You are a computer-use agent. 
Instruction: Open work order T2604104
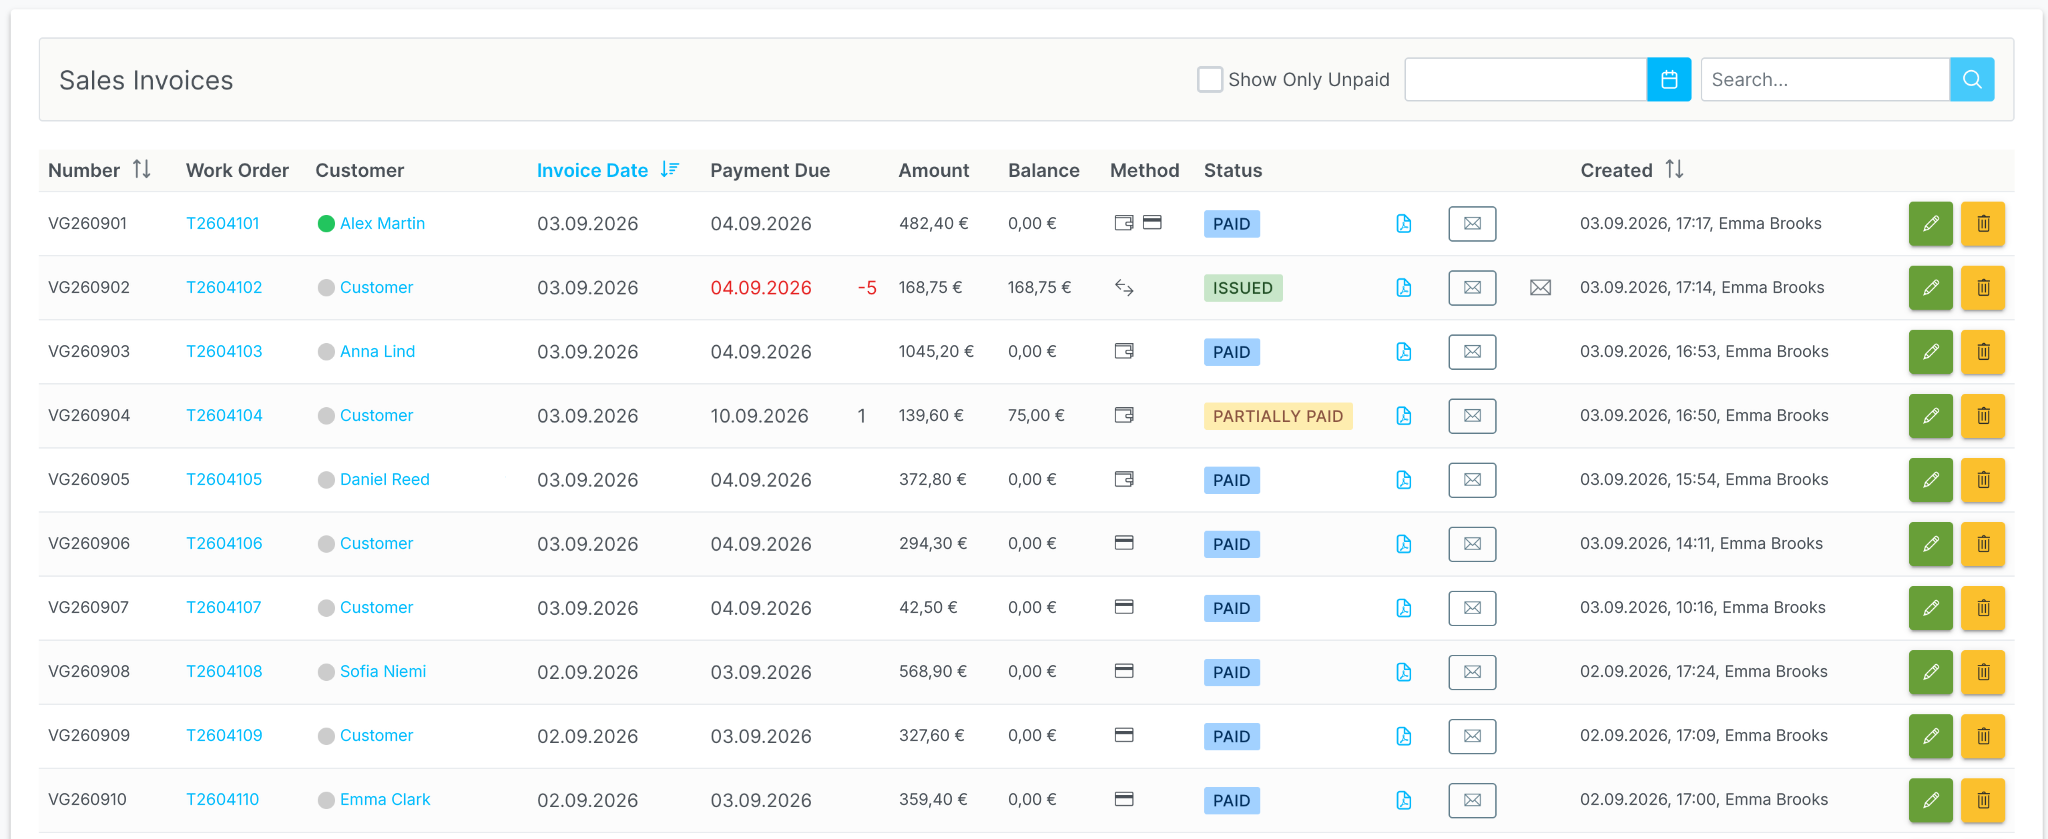224,415
